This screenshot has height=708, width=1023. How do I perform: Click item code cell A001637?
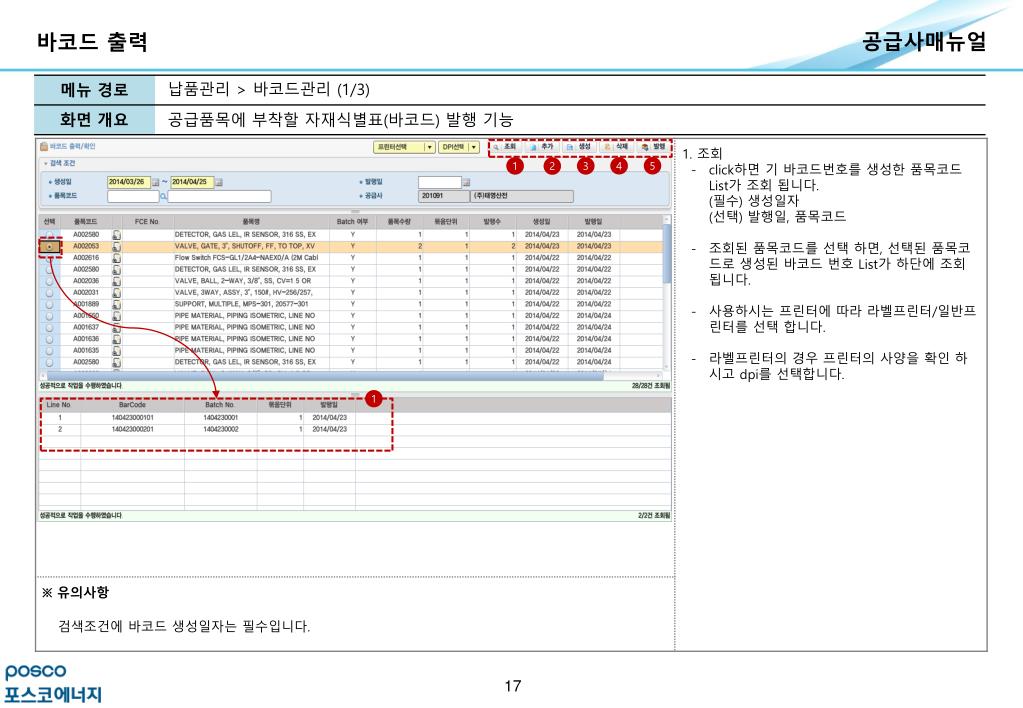86,327
